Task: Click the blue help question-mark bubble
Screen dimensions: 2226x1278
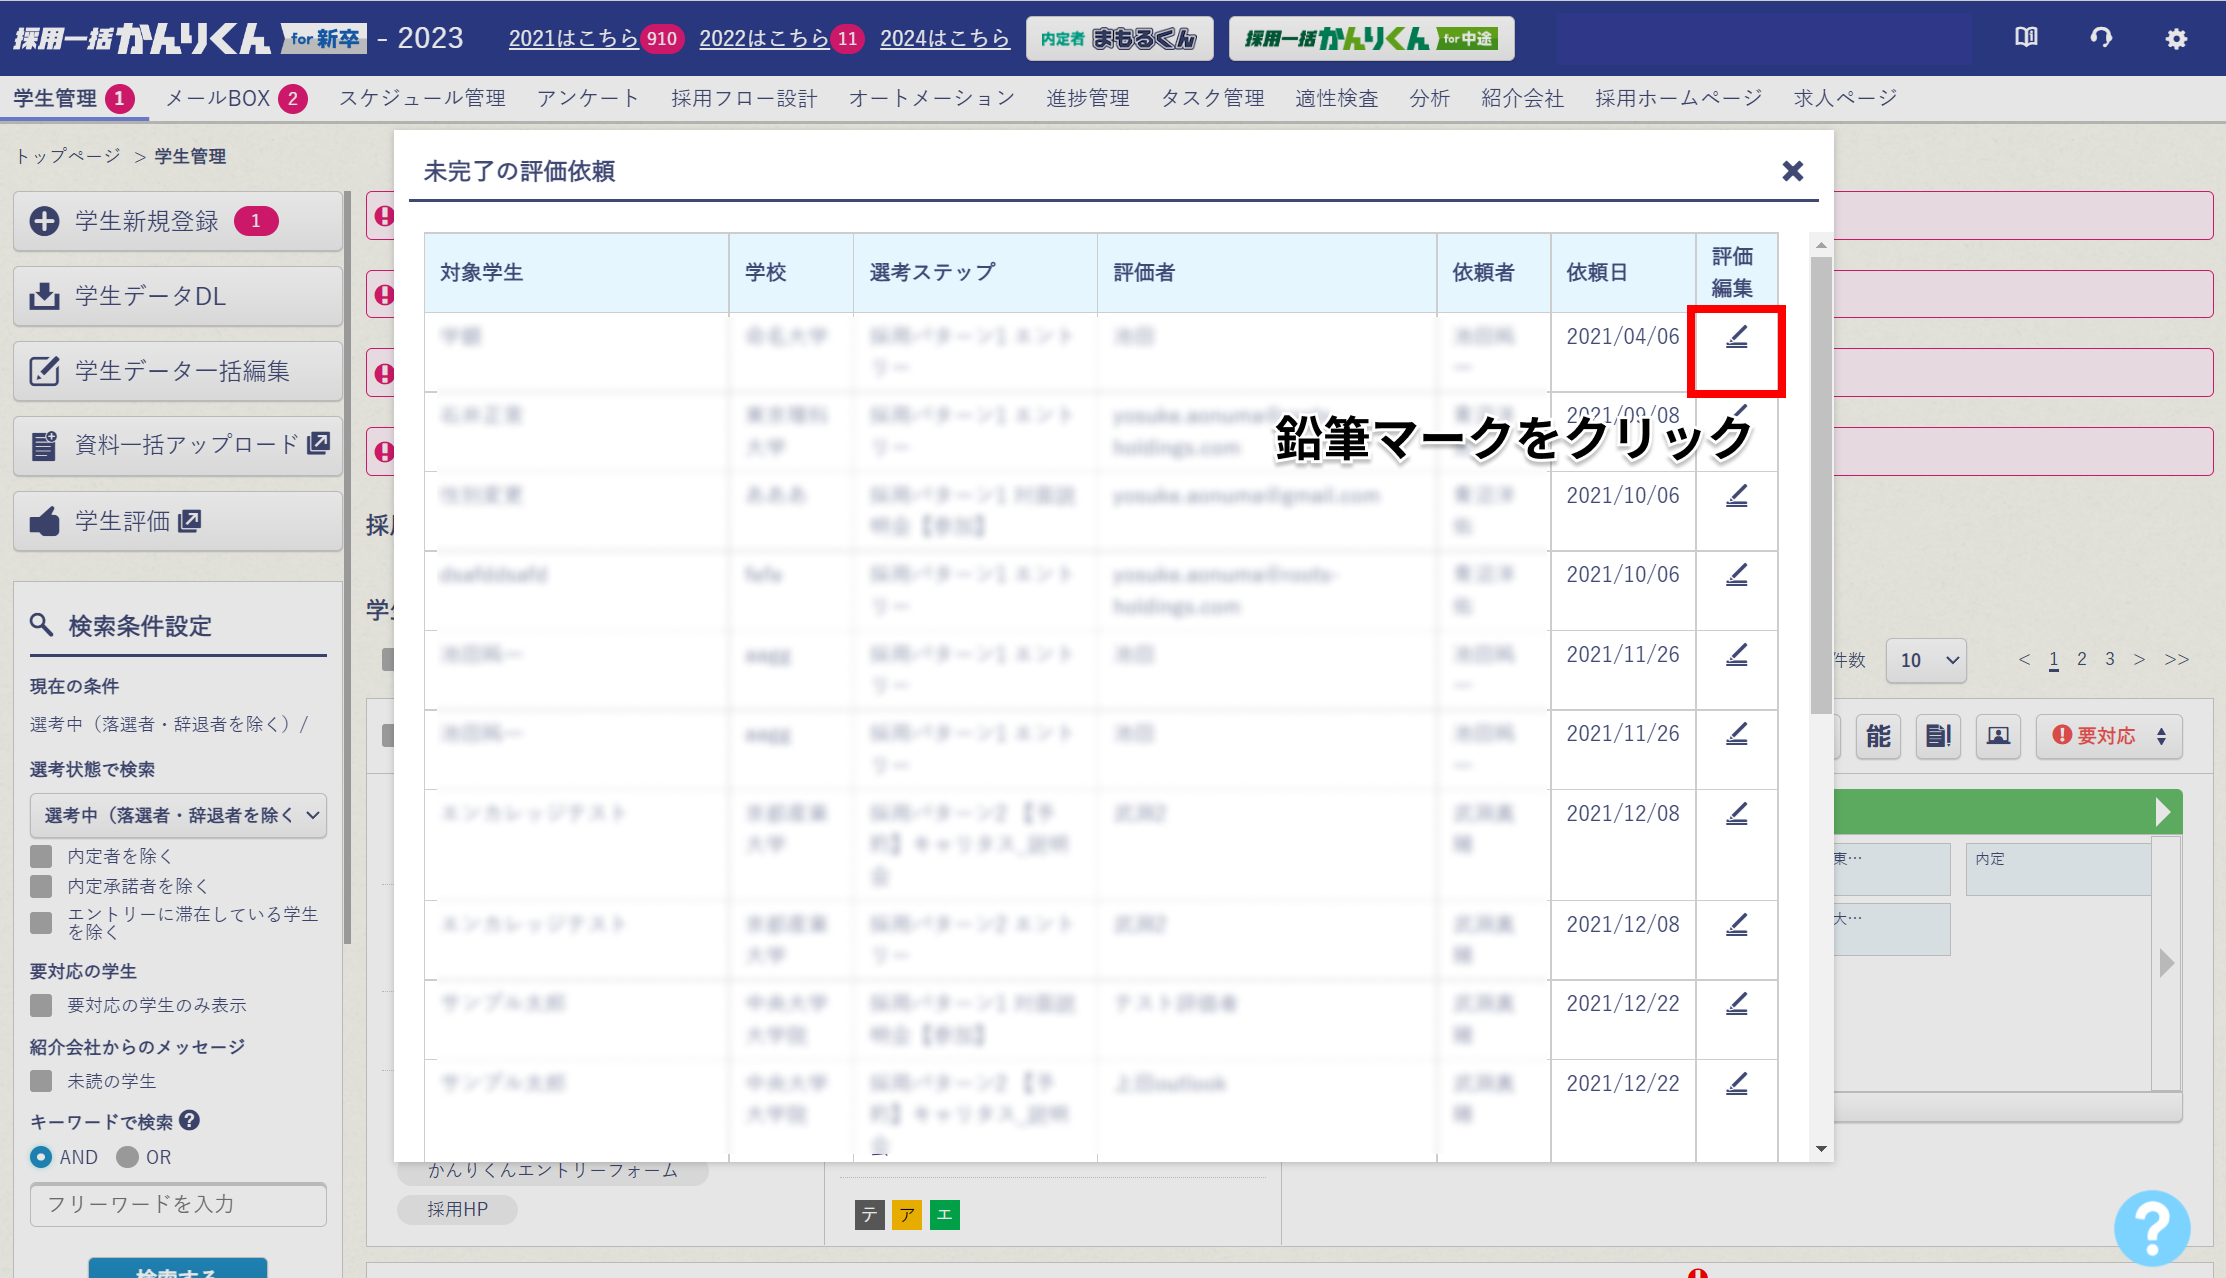Action: (2152, 1227)
